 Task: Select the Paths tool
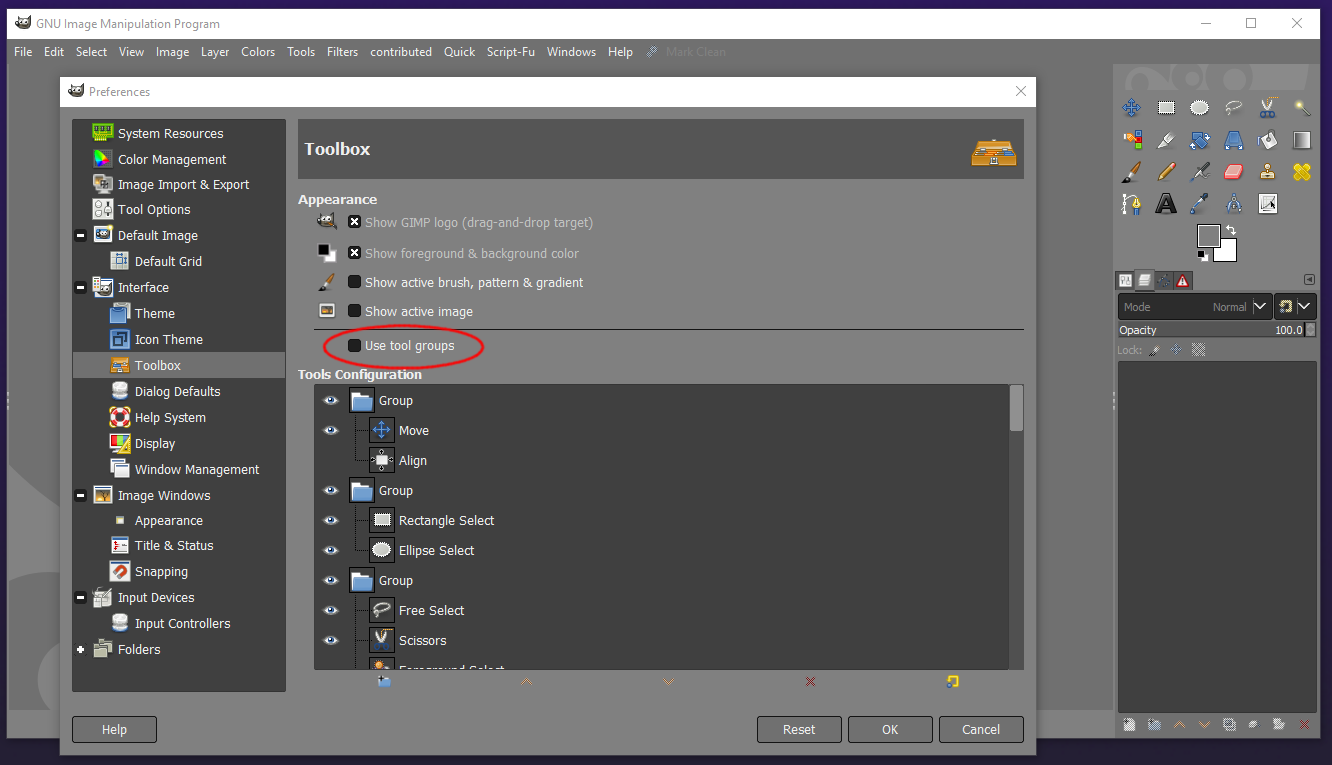point(1131,204)
